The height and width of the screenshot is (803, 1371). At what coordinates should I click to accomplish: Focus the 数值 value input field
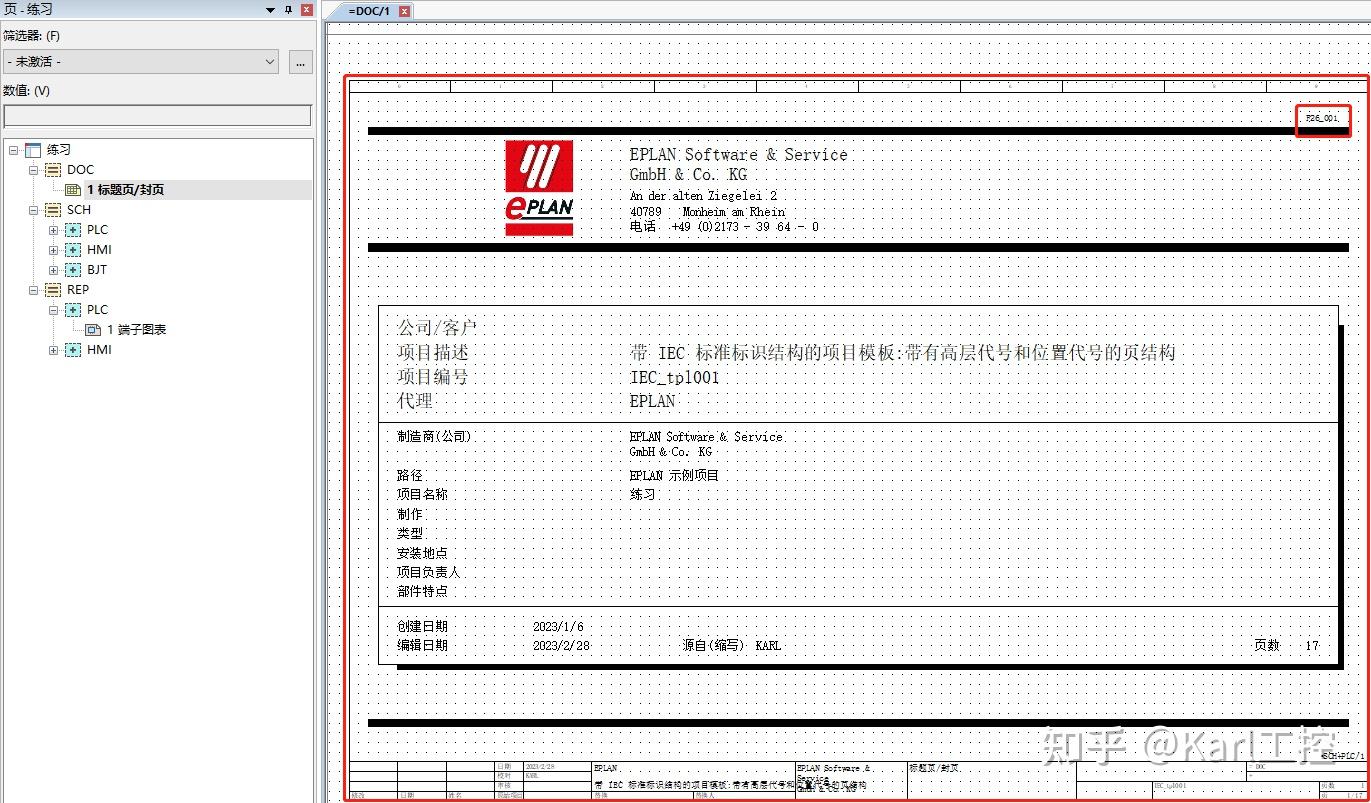(x=158, y=116)
